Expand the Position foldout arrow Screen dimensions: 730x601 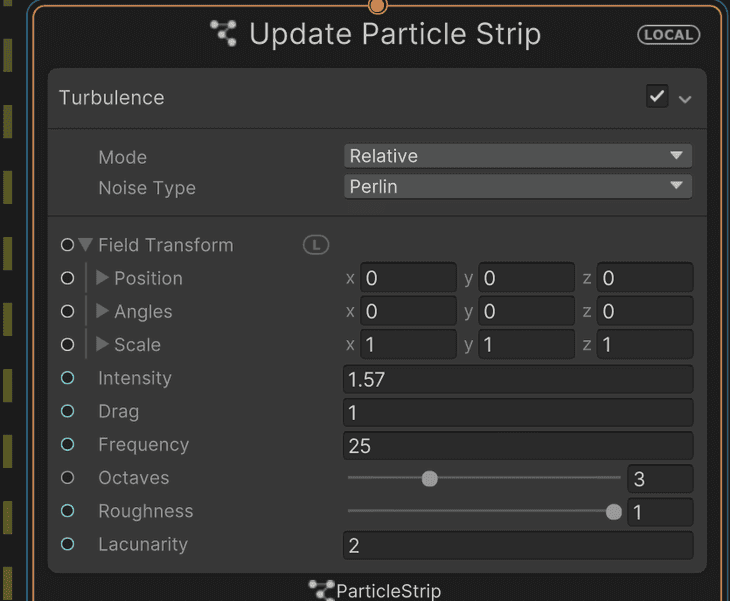click(102, 278)
